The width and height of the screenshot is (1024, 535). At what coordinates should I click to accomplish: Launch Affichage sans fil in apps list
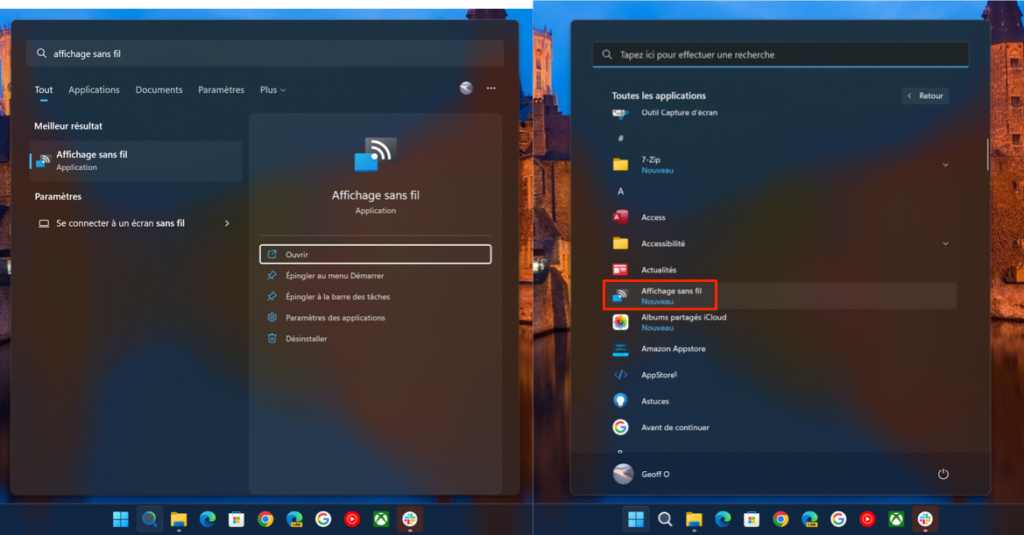tap(780, 296)
